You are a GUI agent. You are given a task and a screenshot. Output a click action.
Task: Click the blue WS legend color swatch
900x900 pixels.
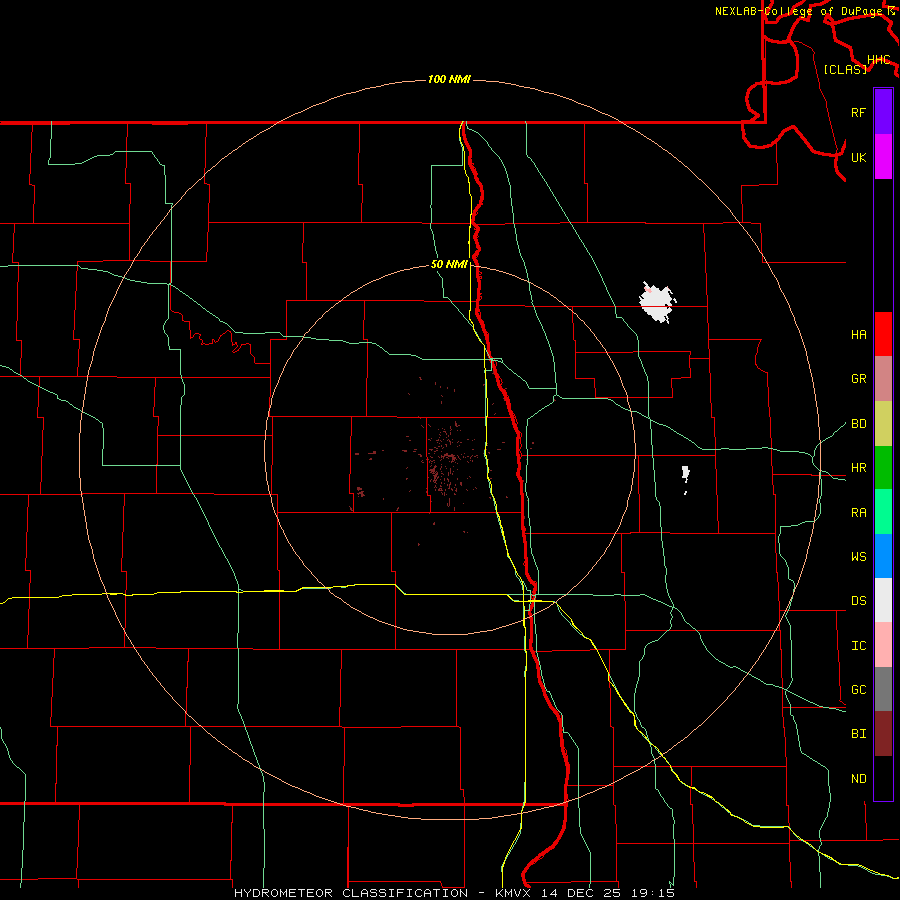tap(883, 556)
